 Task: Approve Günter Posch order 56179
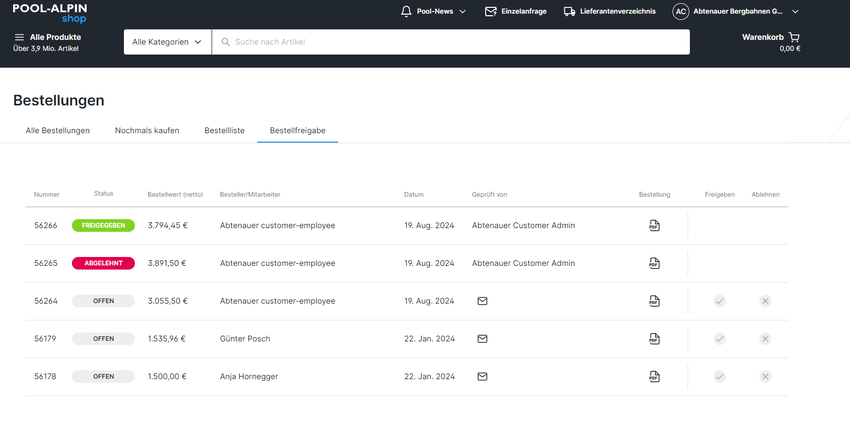pyautogui.click(x=719, y=339)
